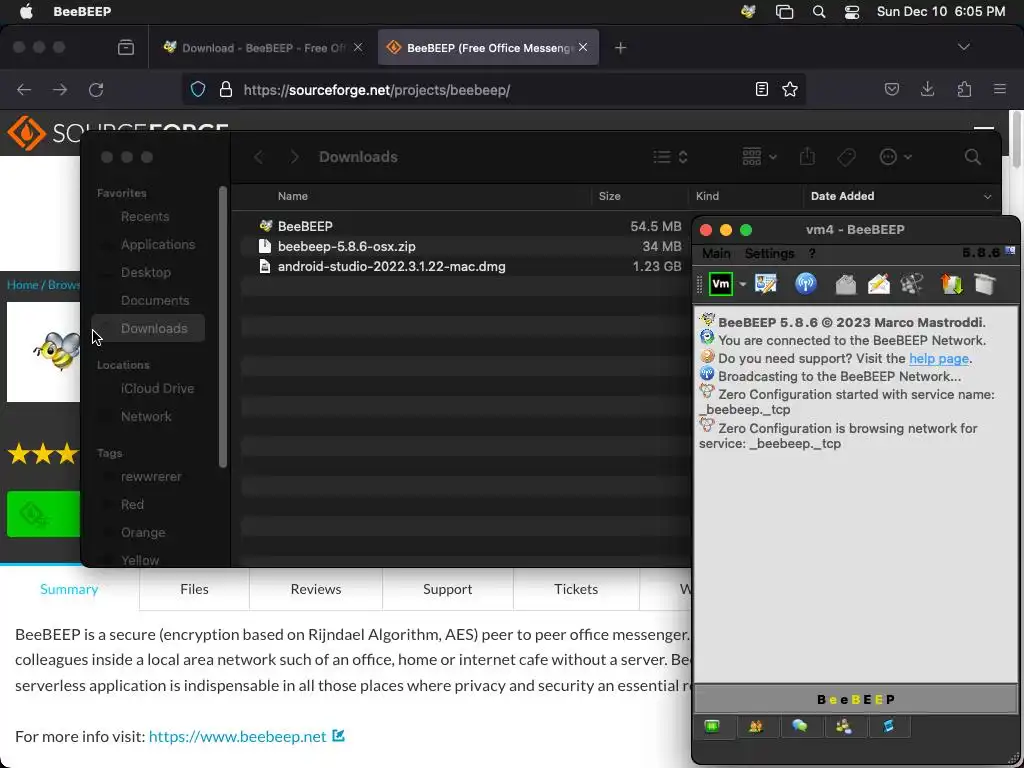Select the groups tab at BeeBEEP bottom
The height and width of the screenshot is (768, 1024).
[844, 726]
